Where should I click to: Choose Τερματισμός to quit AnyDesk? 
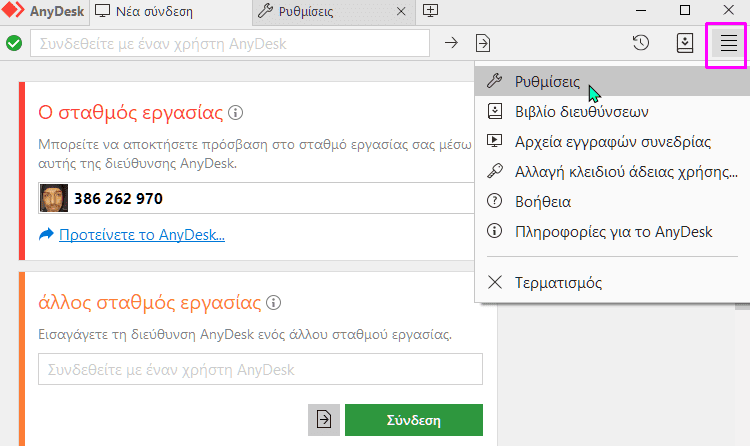(x=612, y=282)
